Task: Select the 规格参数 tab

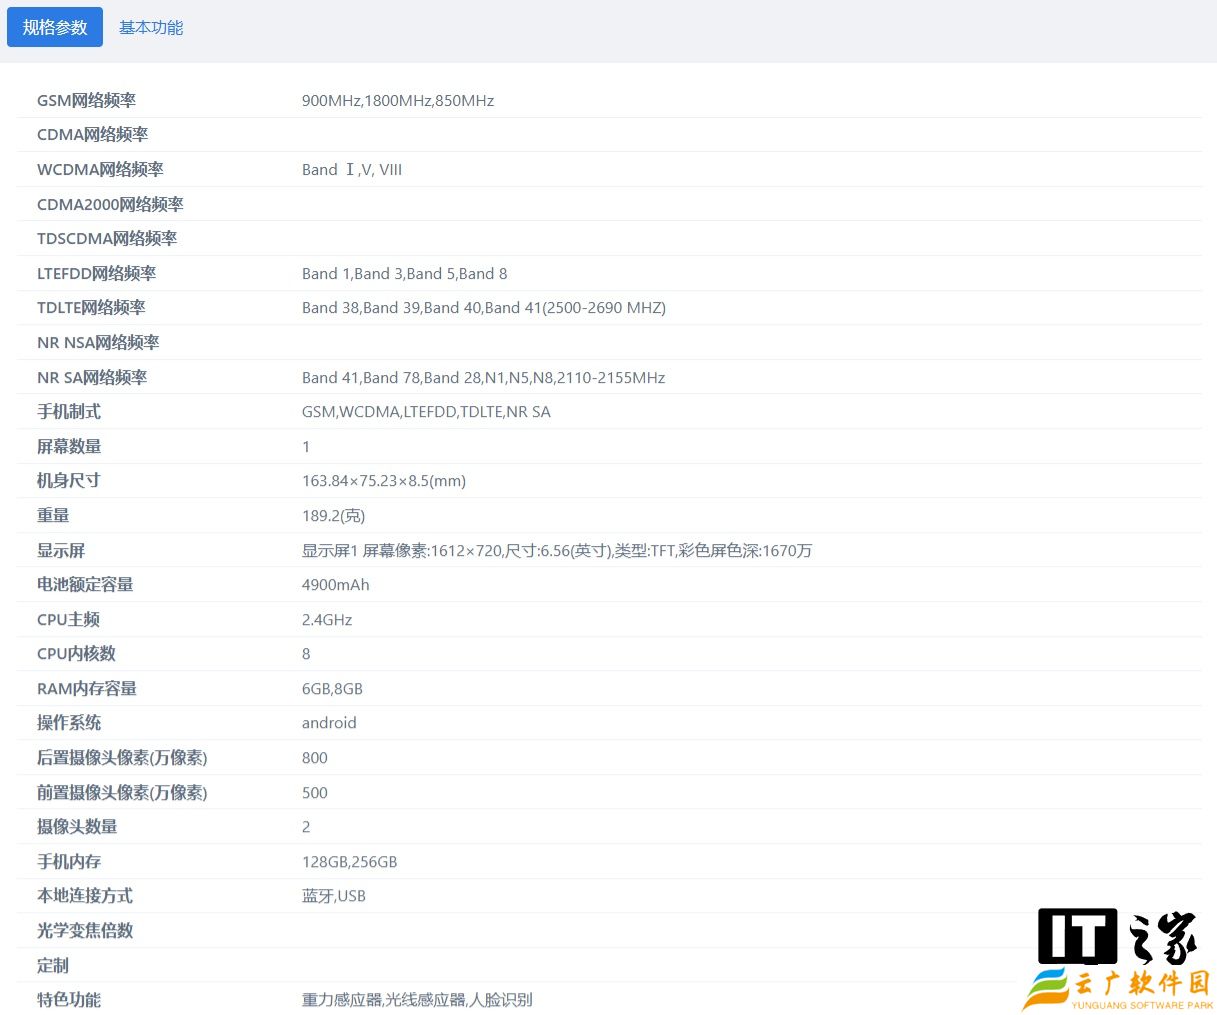Action: pyautogui.click(x=55, y=27)
